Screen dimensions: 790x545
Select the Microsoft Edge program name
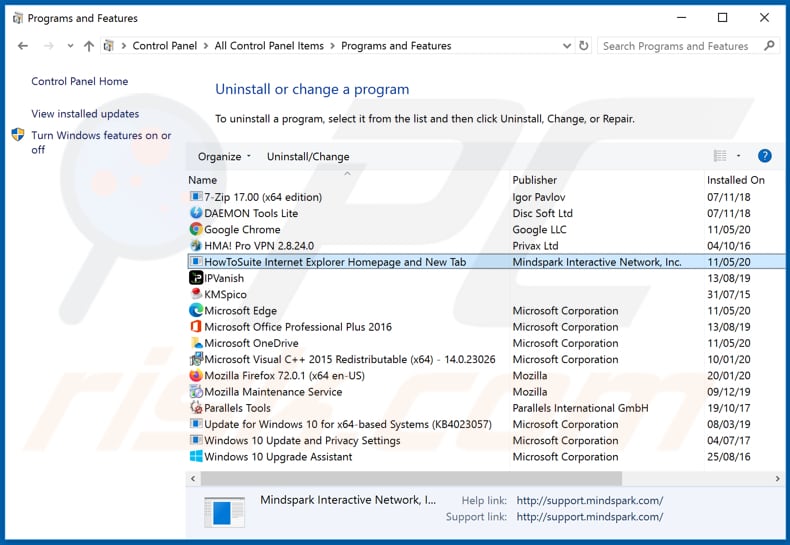(x=240, y=311)
